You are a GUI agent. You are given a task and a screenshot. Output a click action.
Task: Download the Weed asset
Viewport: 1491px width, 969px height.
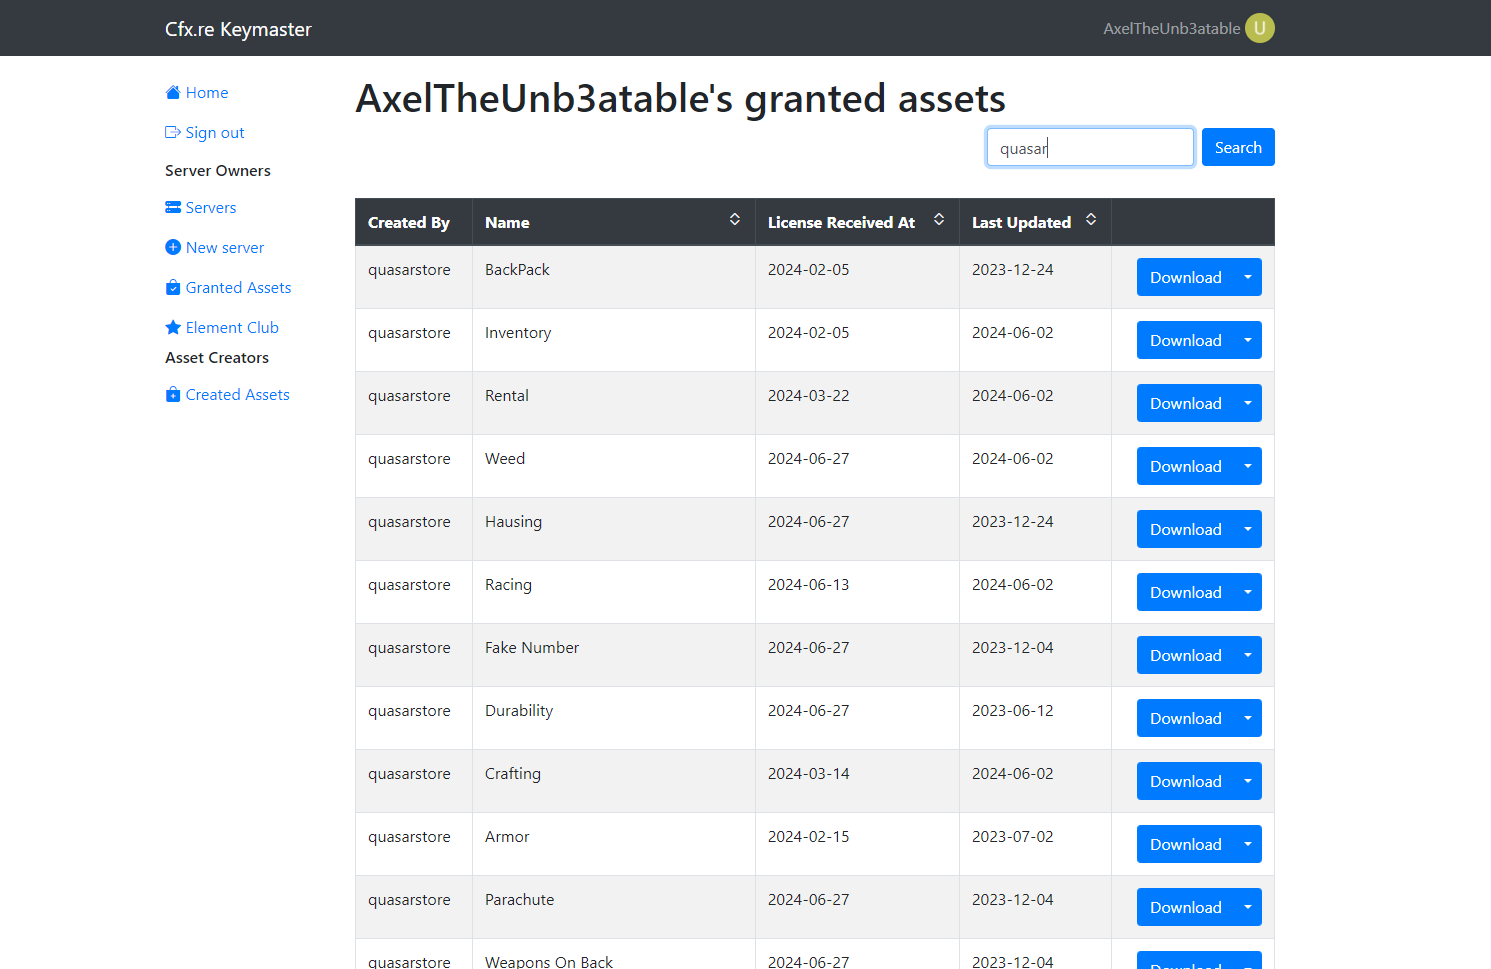1186,466
